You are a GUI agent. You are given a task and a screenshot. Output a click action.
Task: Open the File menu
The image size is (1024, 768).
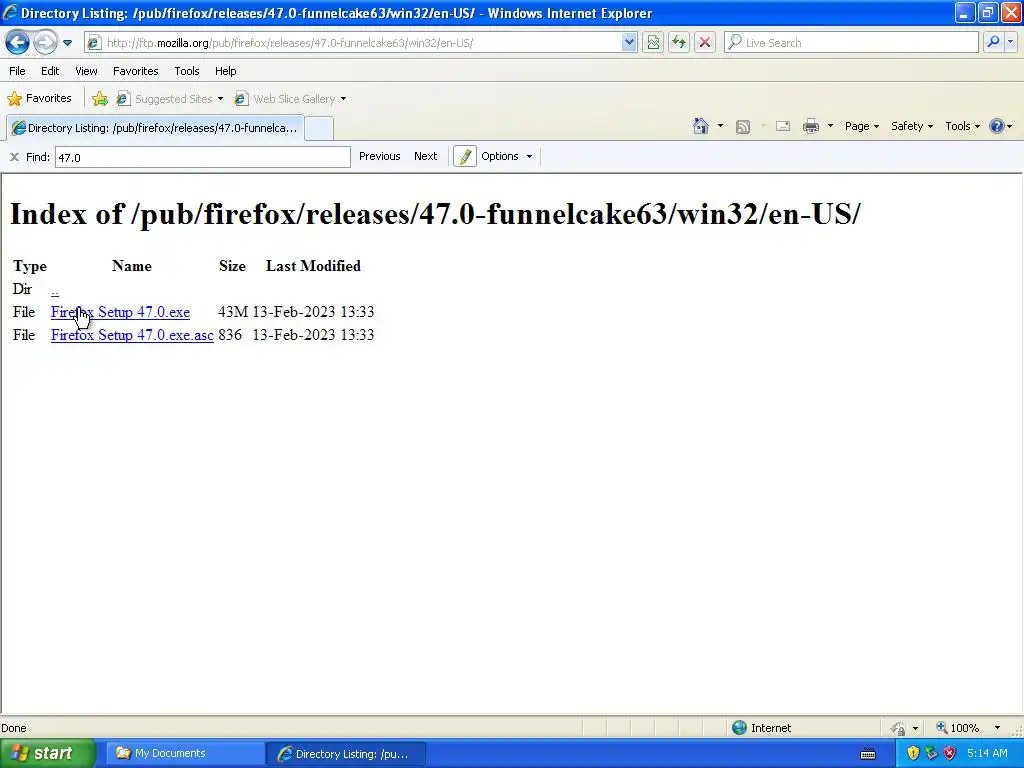click(x=18, y=71)
